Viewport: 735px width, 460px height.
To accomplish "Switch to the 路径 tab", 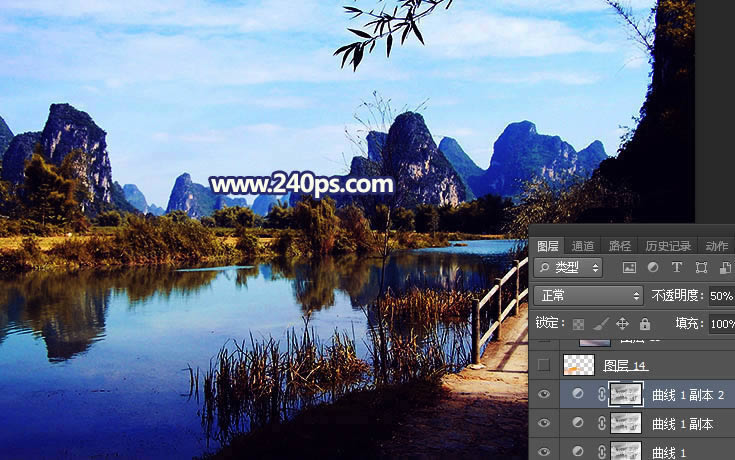I will pyautogui.click(x=620, y=246).
